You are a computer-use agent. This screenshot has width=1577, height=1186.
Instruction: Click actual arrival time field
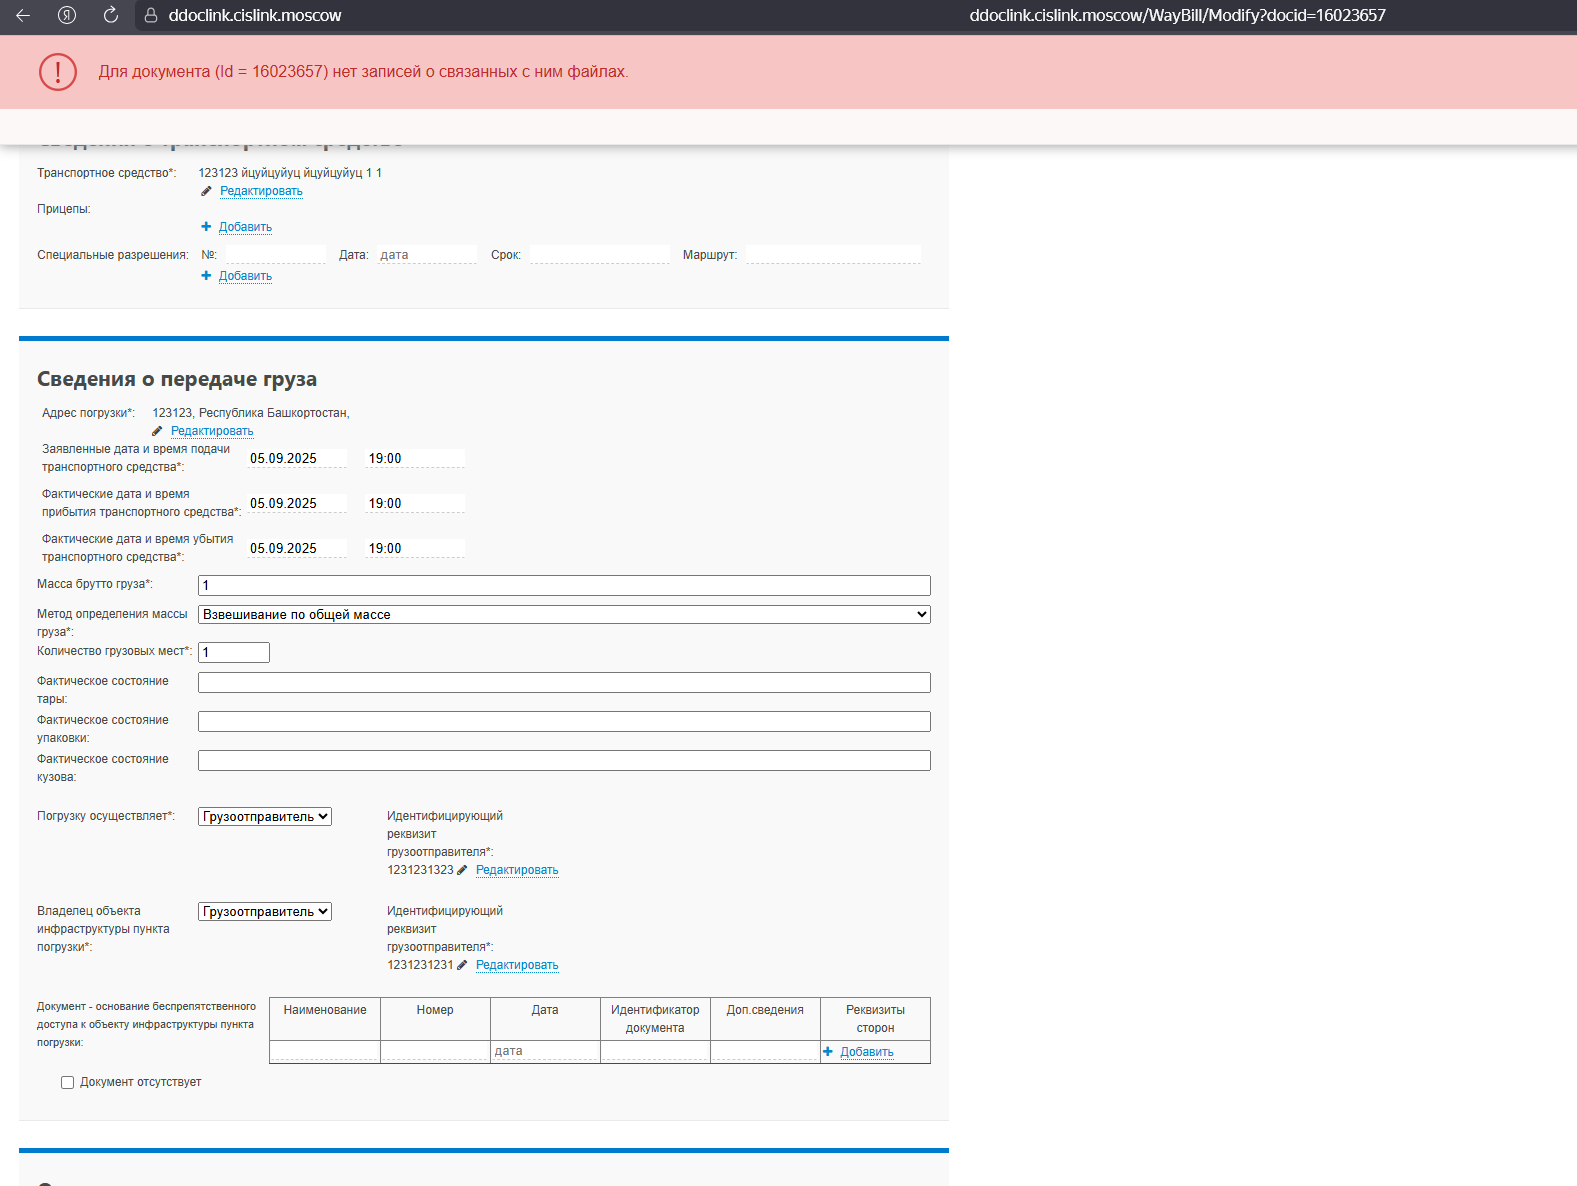[x=415, y=503]
